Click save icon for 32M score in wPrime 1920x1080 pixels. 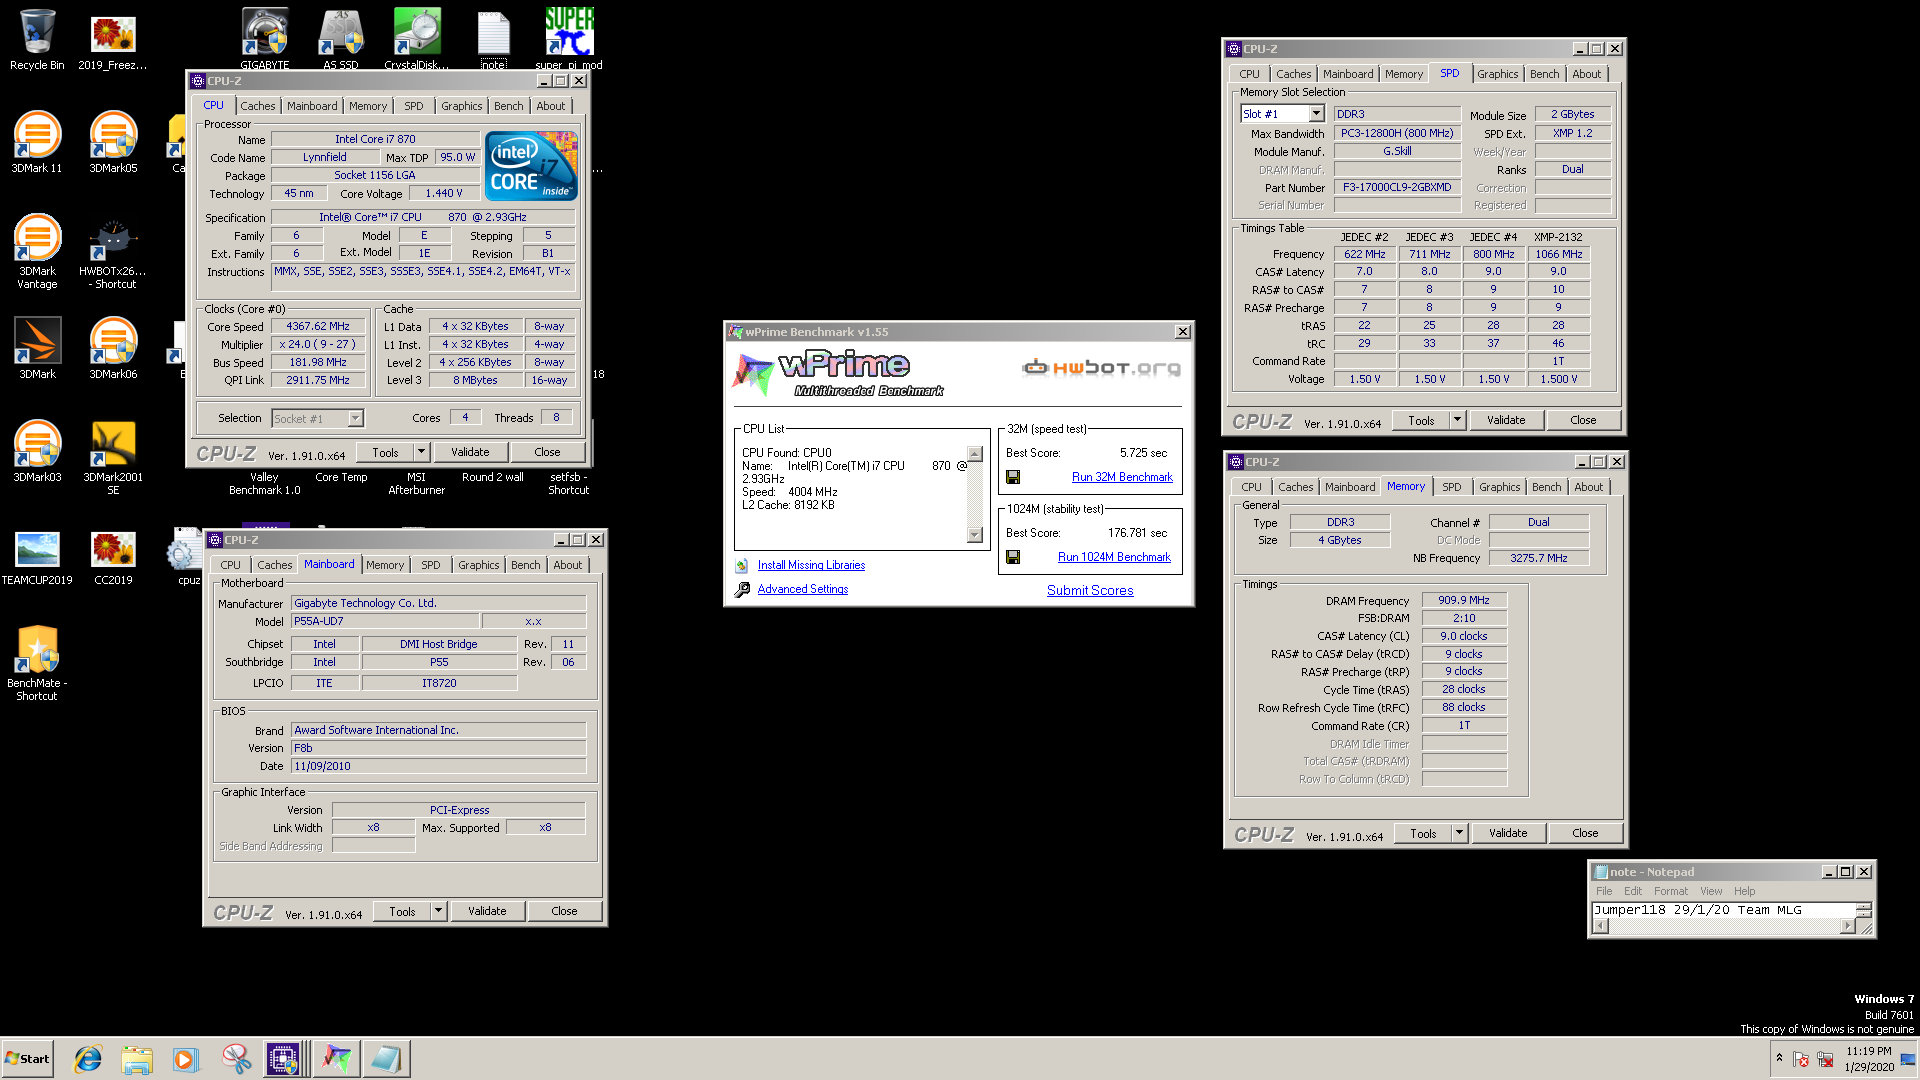pos(1013,477)
